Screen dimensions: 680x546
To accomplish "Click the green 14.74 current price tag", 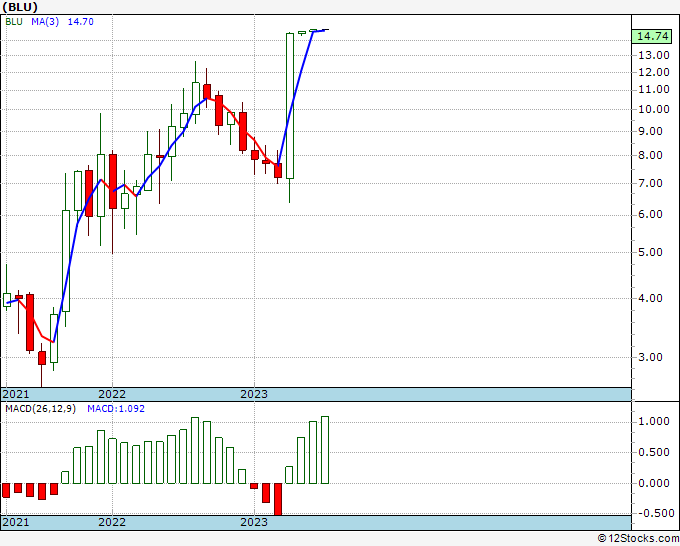I will (x=652, y=36).
